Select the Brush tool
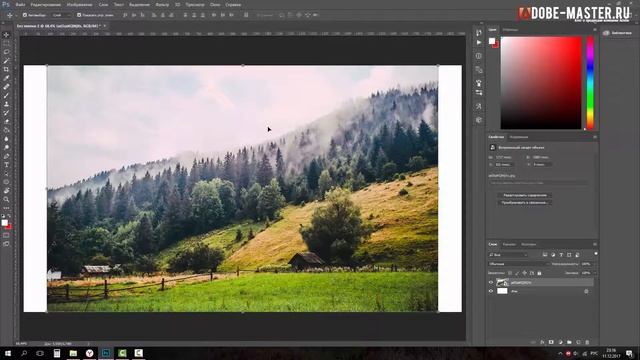The image size is (640, 360). click(6, 96)
